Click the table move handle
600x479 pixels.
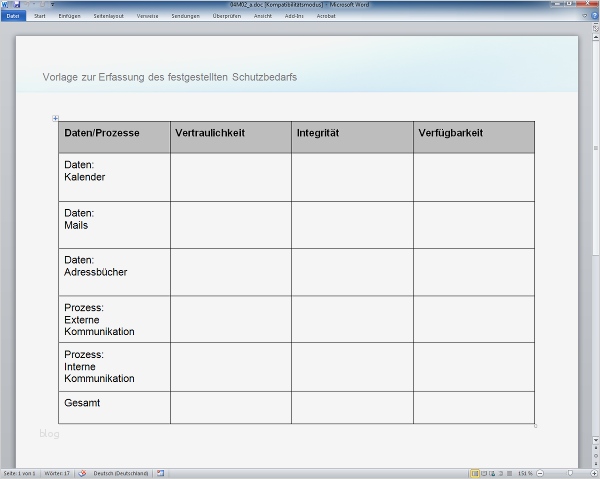tap(55, 118)
